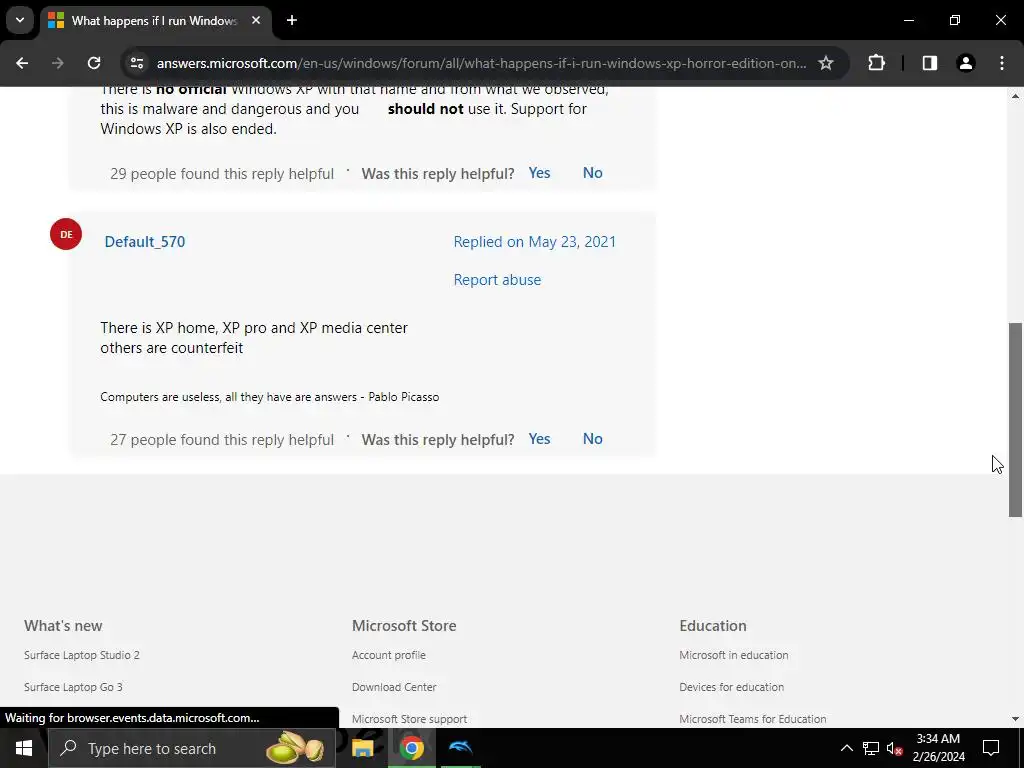Open the Surface Laptop Go 3 footer link
1024x768 pixels.
point(73,687)
